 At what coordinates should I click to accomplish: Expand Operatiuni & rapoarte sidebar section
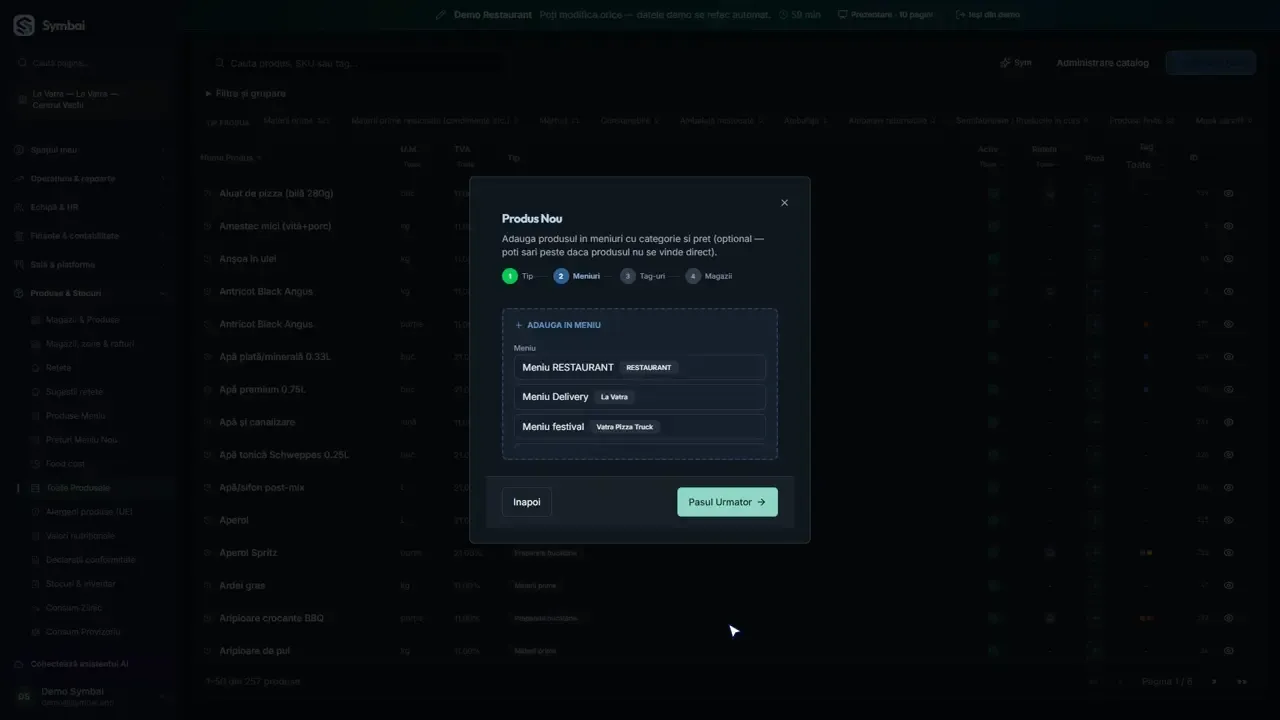pyautogui.click(x=90, y=179)
